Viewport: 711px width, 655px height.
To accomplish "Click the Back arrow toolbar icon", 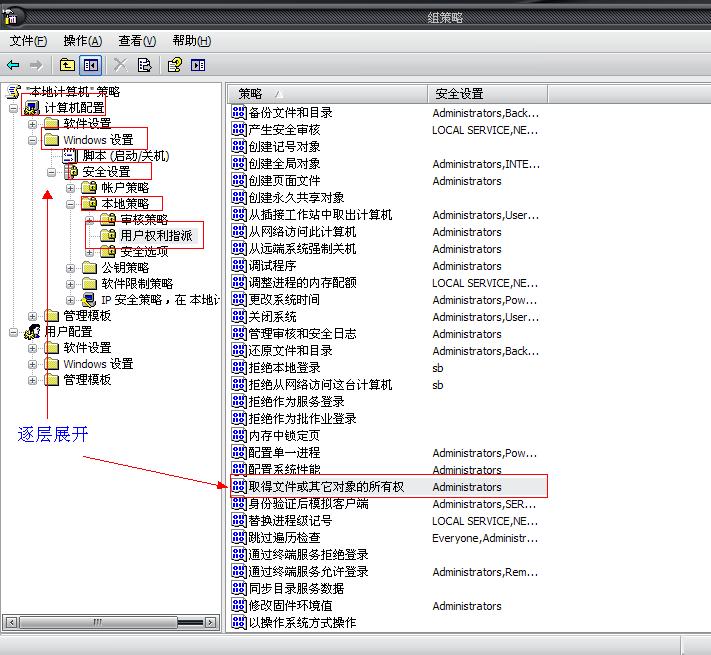I will tap(13, 65).
